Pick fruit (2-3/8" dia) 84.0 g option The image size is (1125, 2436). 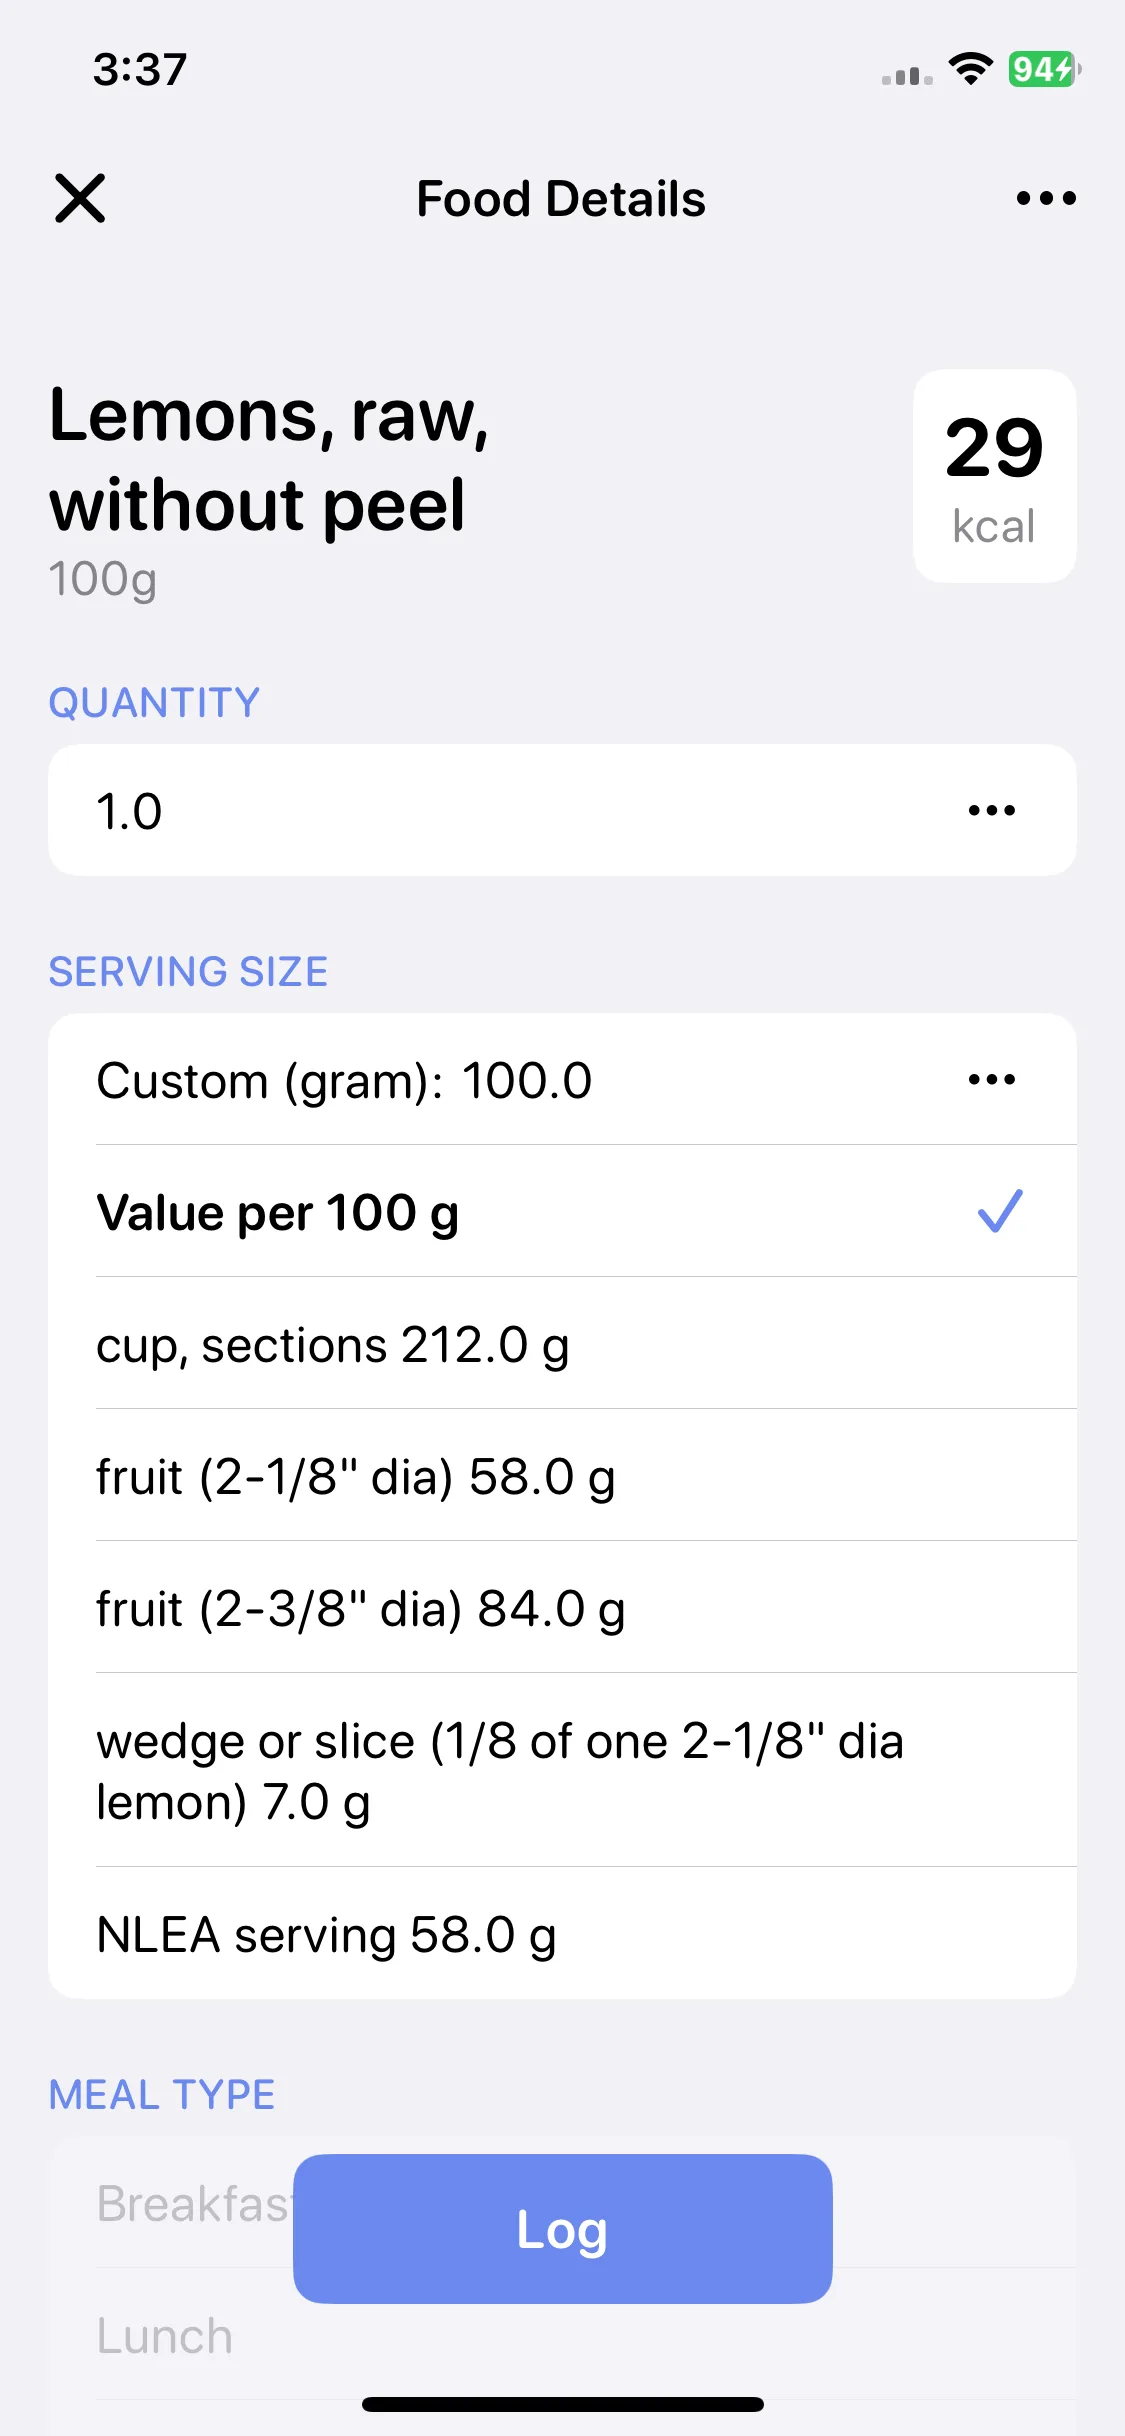pos(562,1607)
